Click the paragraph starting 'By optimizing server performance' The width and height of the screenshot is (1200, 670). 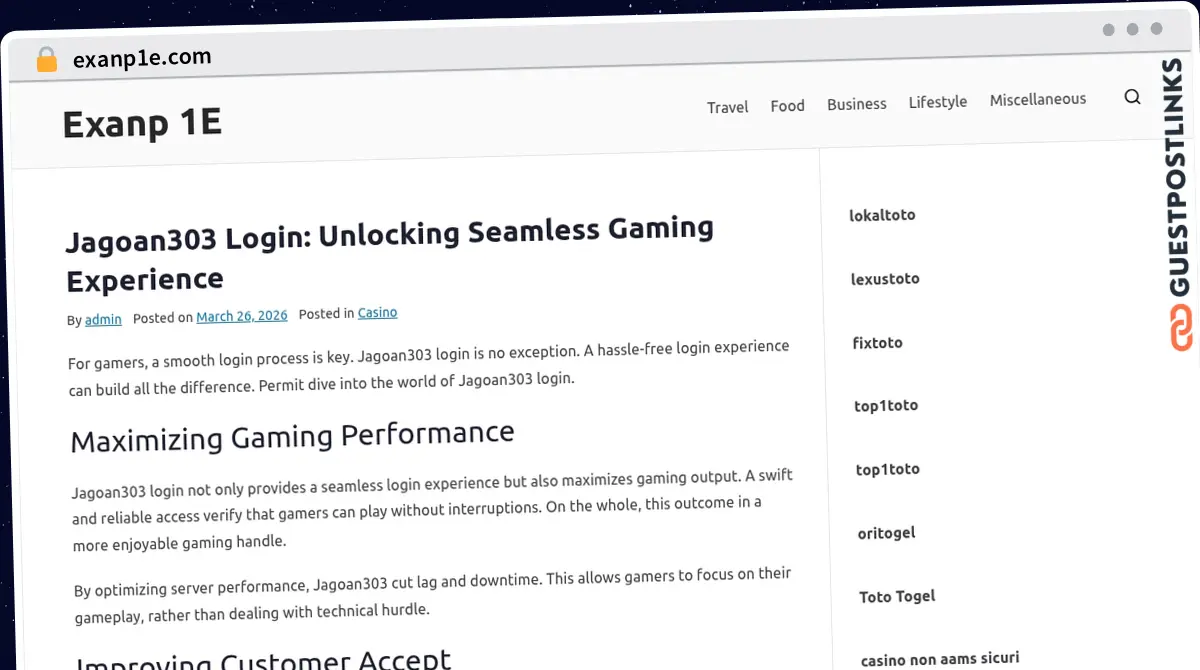point(433,595)
